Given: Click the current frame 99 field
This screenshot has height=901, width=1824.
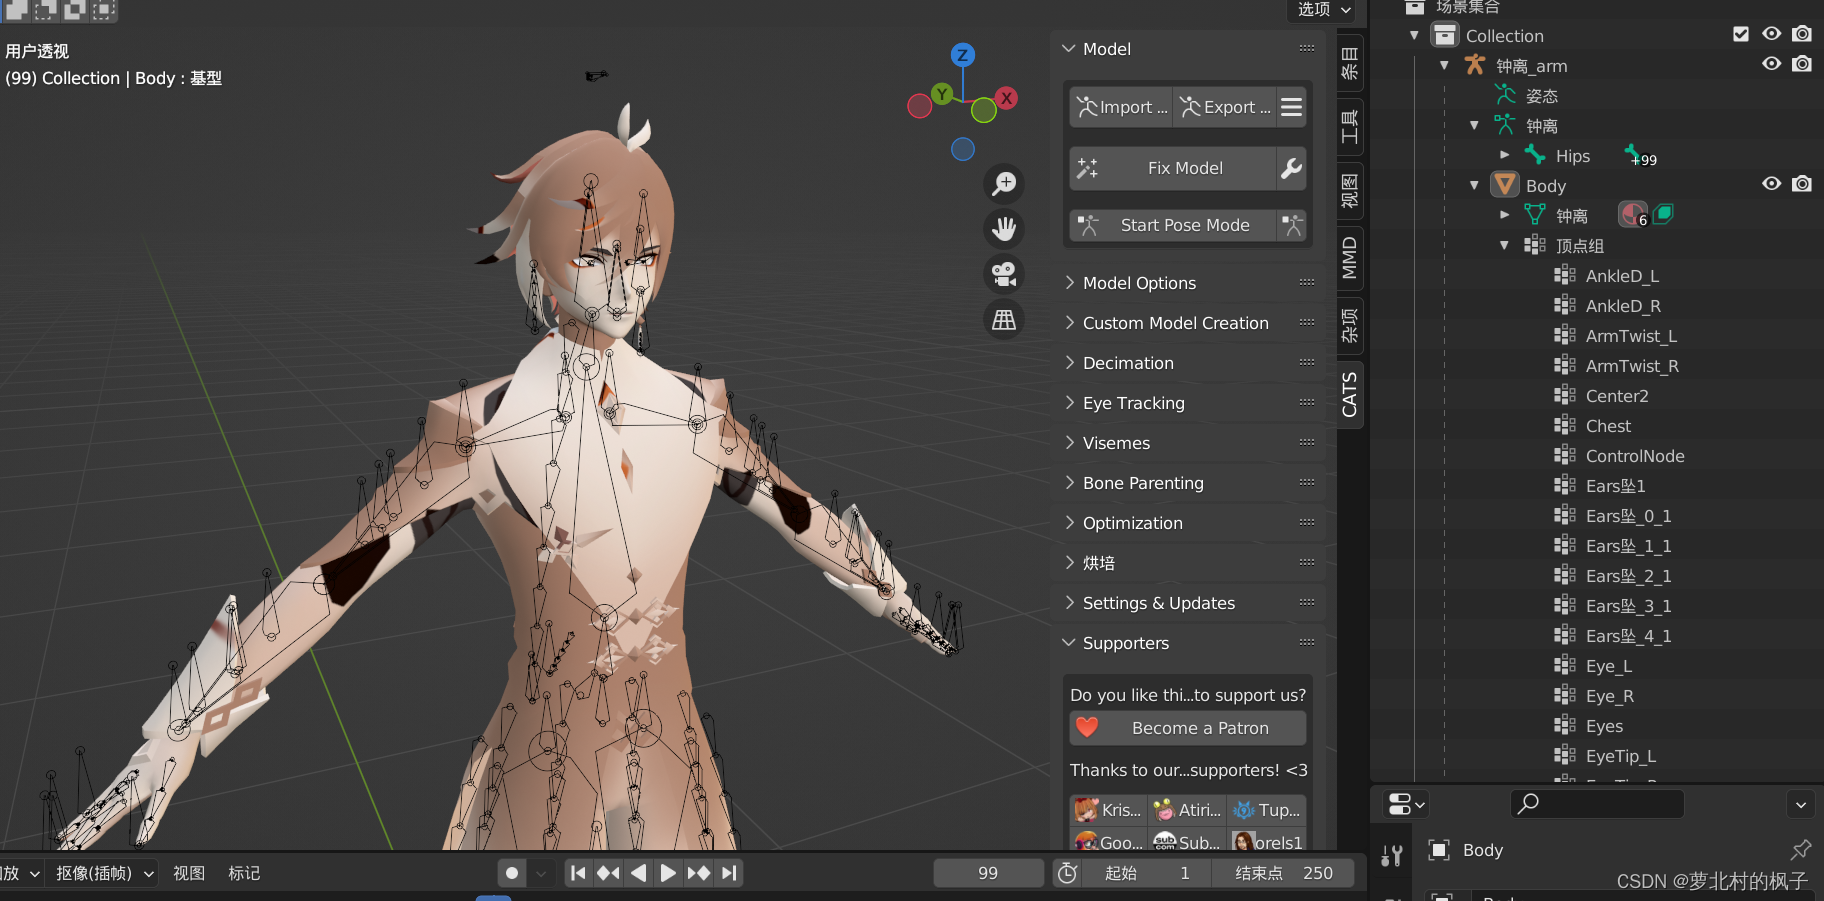Looking at the screenshot, I should tap(988, 873).
